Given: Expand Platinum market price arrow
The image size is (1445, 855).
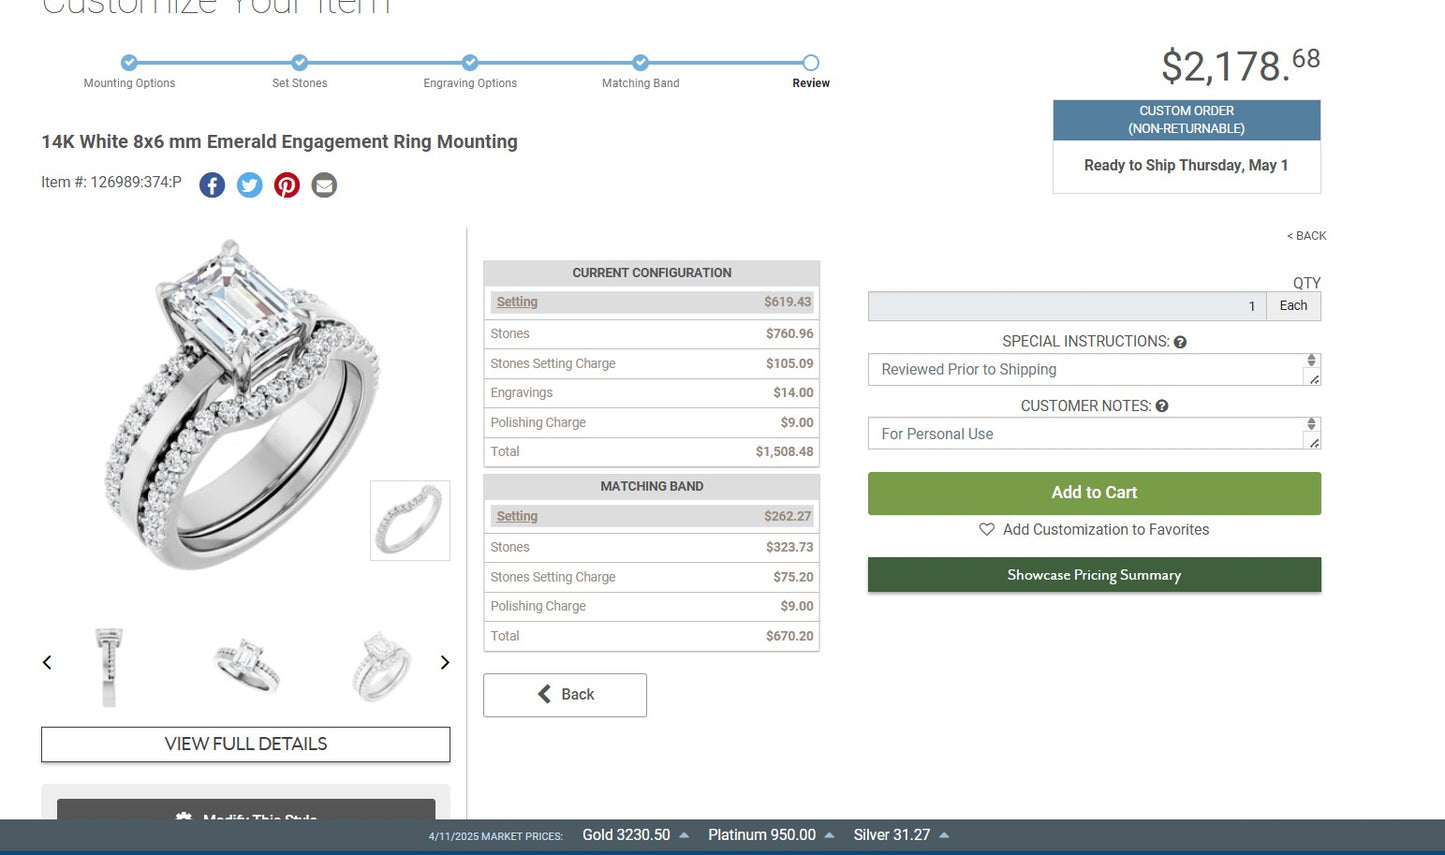Looking at the screenshot, I should tap(829, 835).
